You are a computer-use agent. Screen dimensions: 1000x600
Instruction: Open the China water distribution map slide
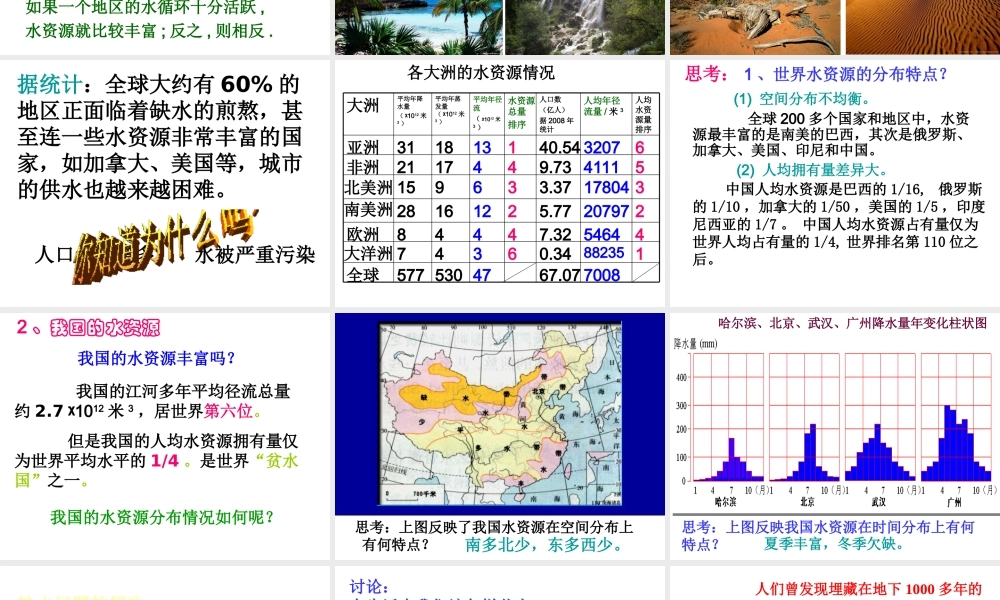click(500, 436)
